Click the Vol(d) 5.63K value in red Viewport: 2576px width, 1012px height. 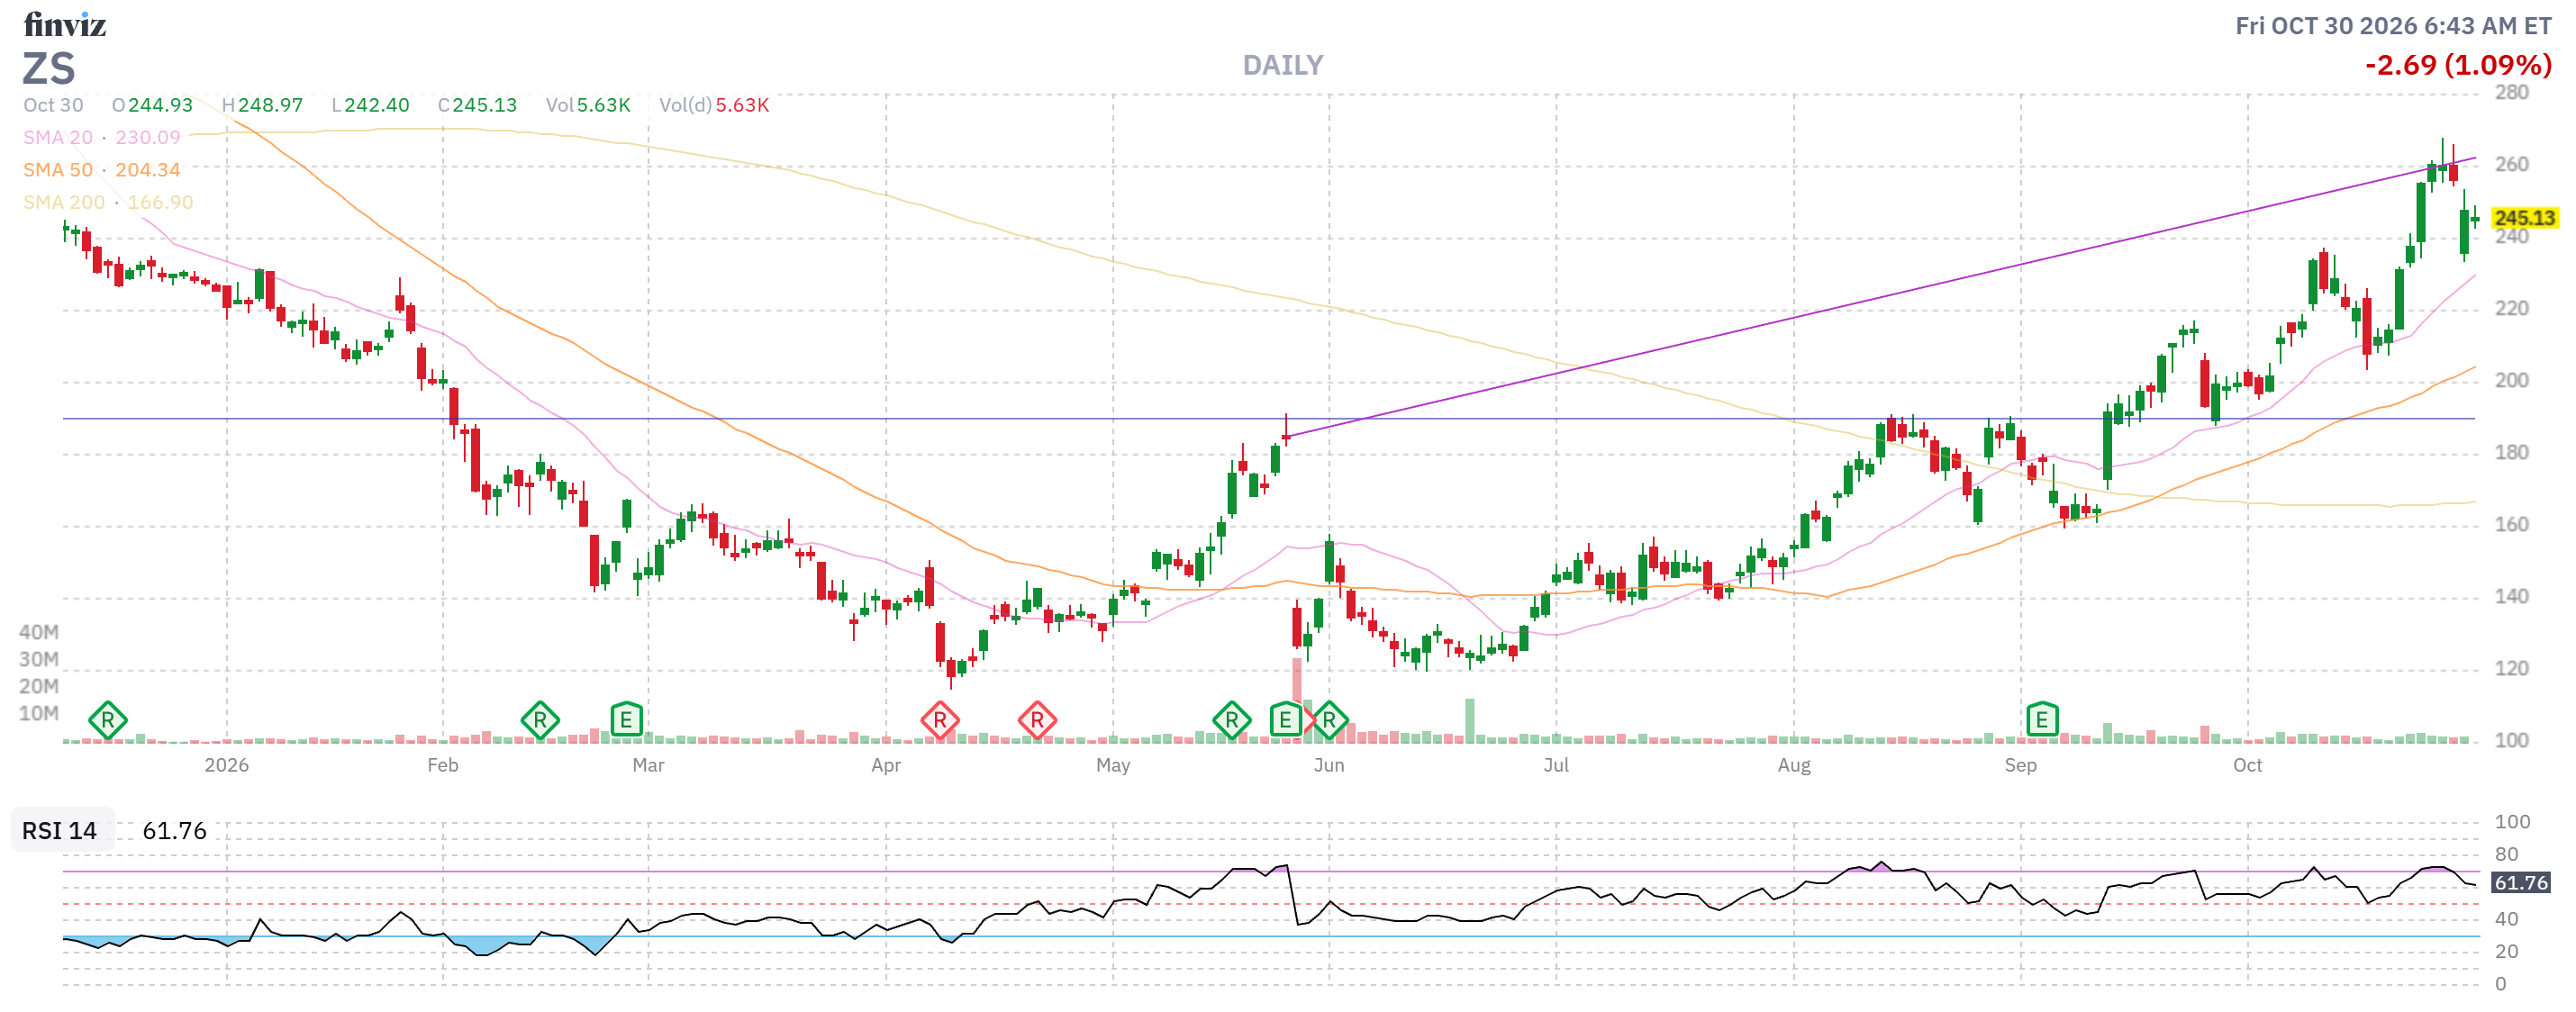point(742,105)
